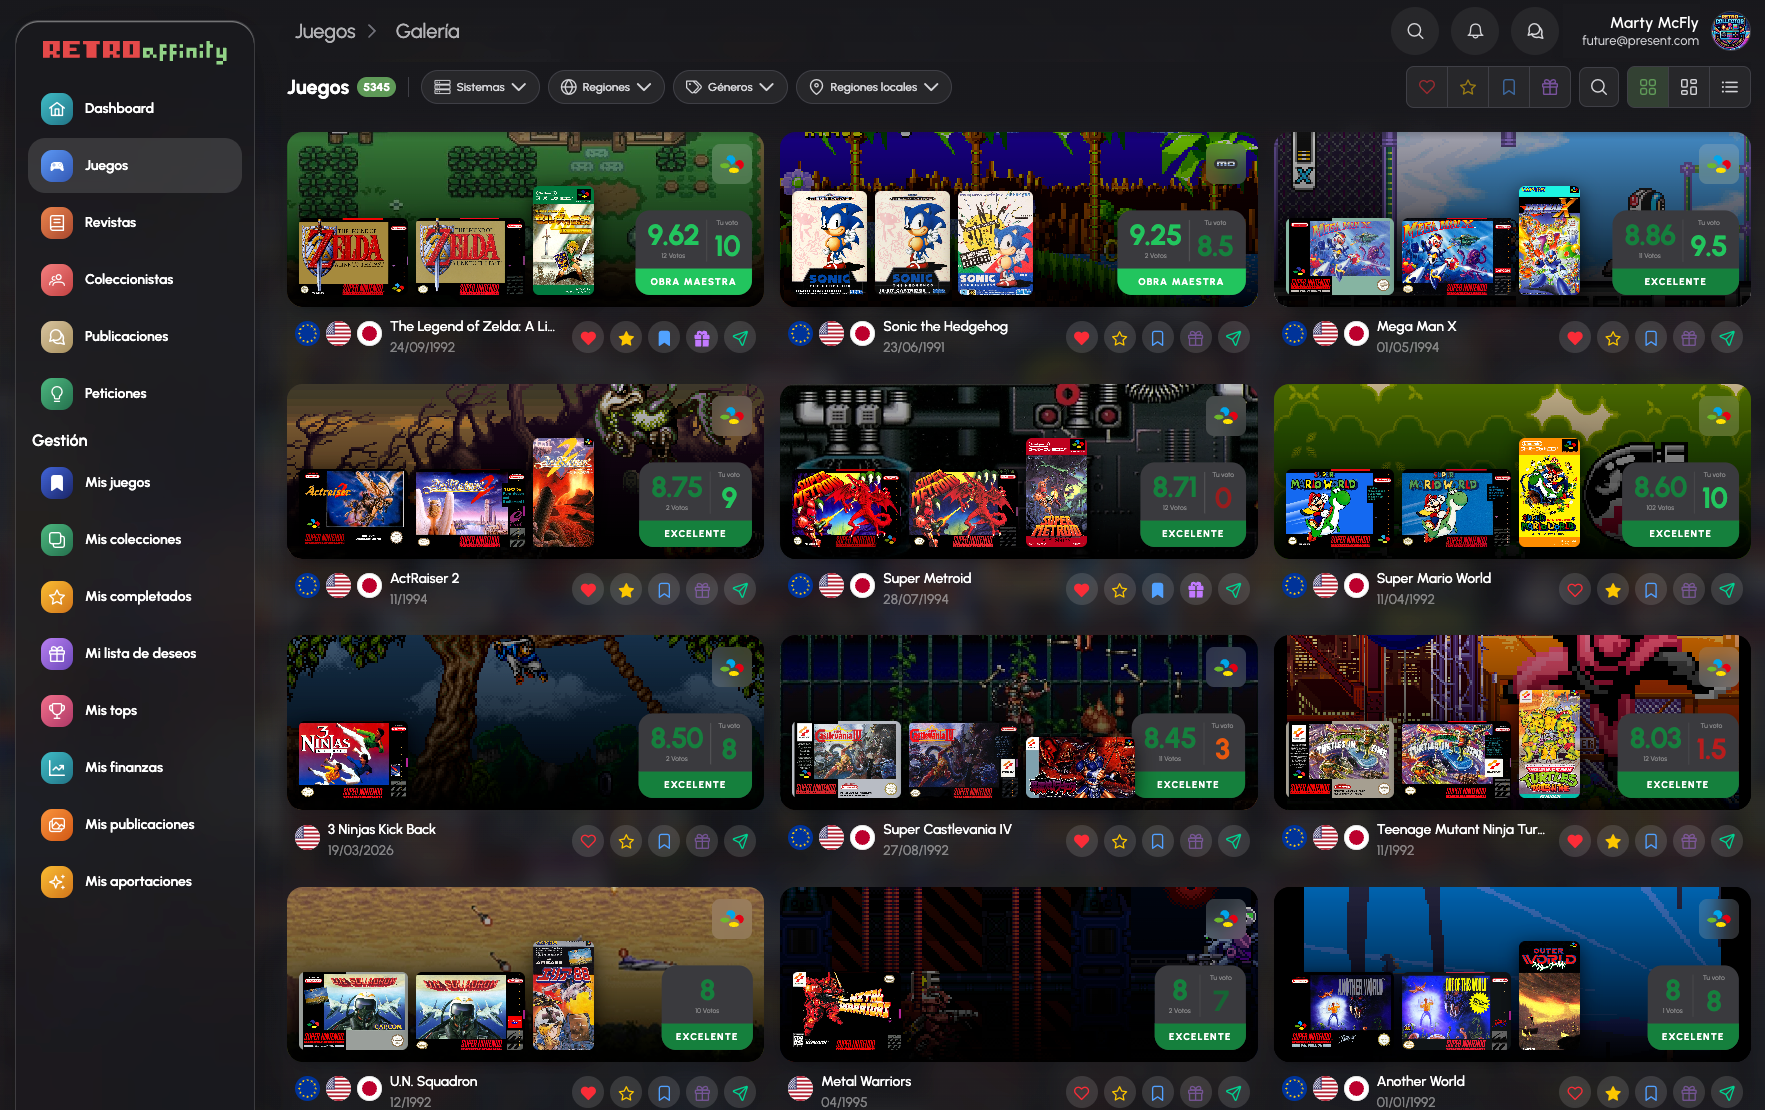1765x1110 pixels.
Task: Toggle wishlist gift for The Legend of Zelda
Action: (702, 338)
